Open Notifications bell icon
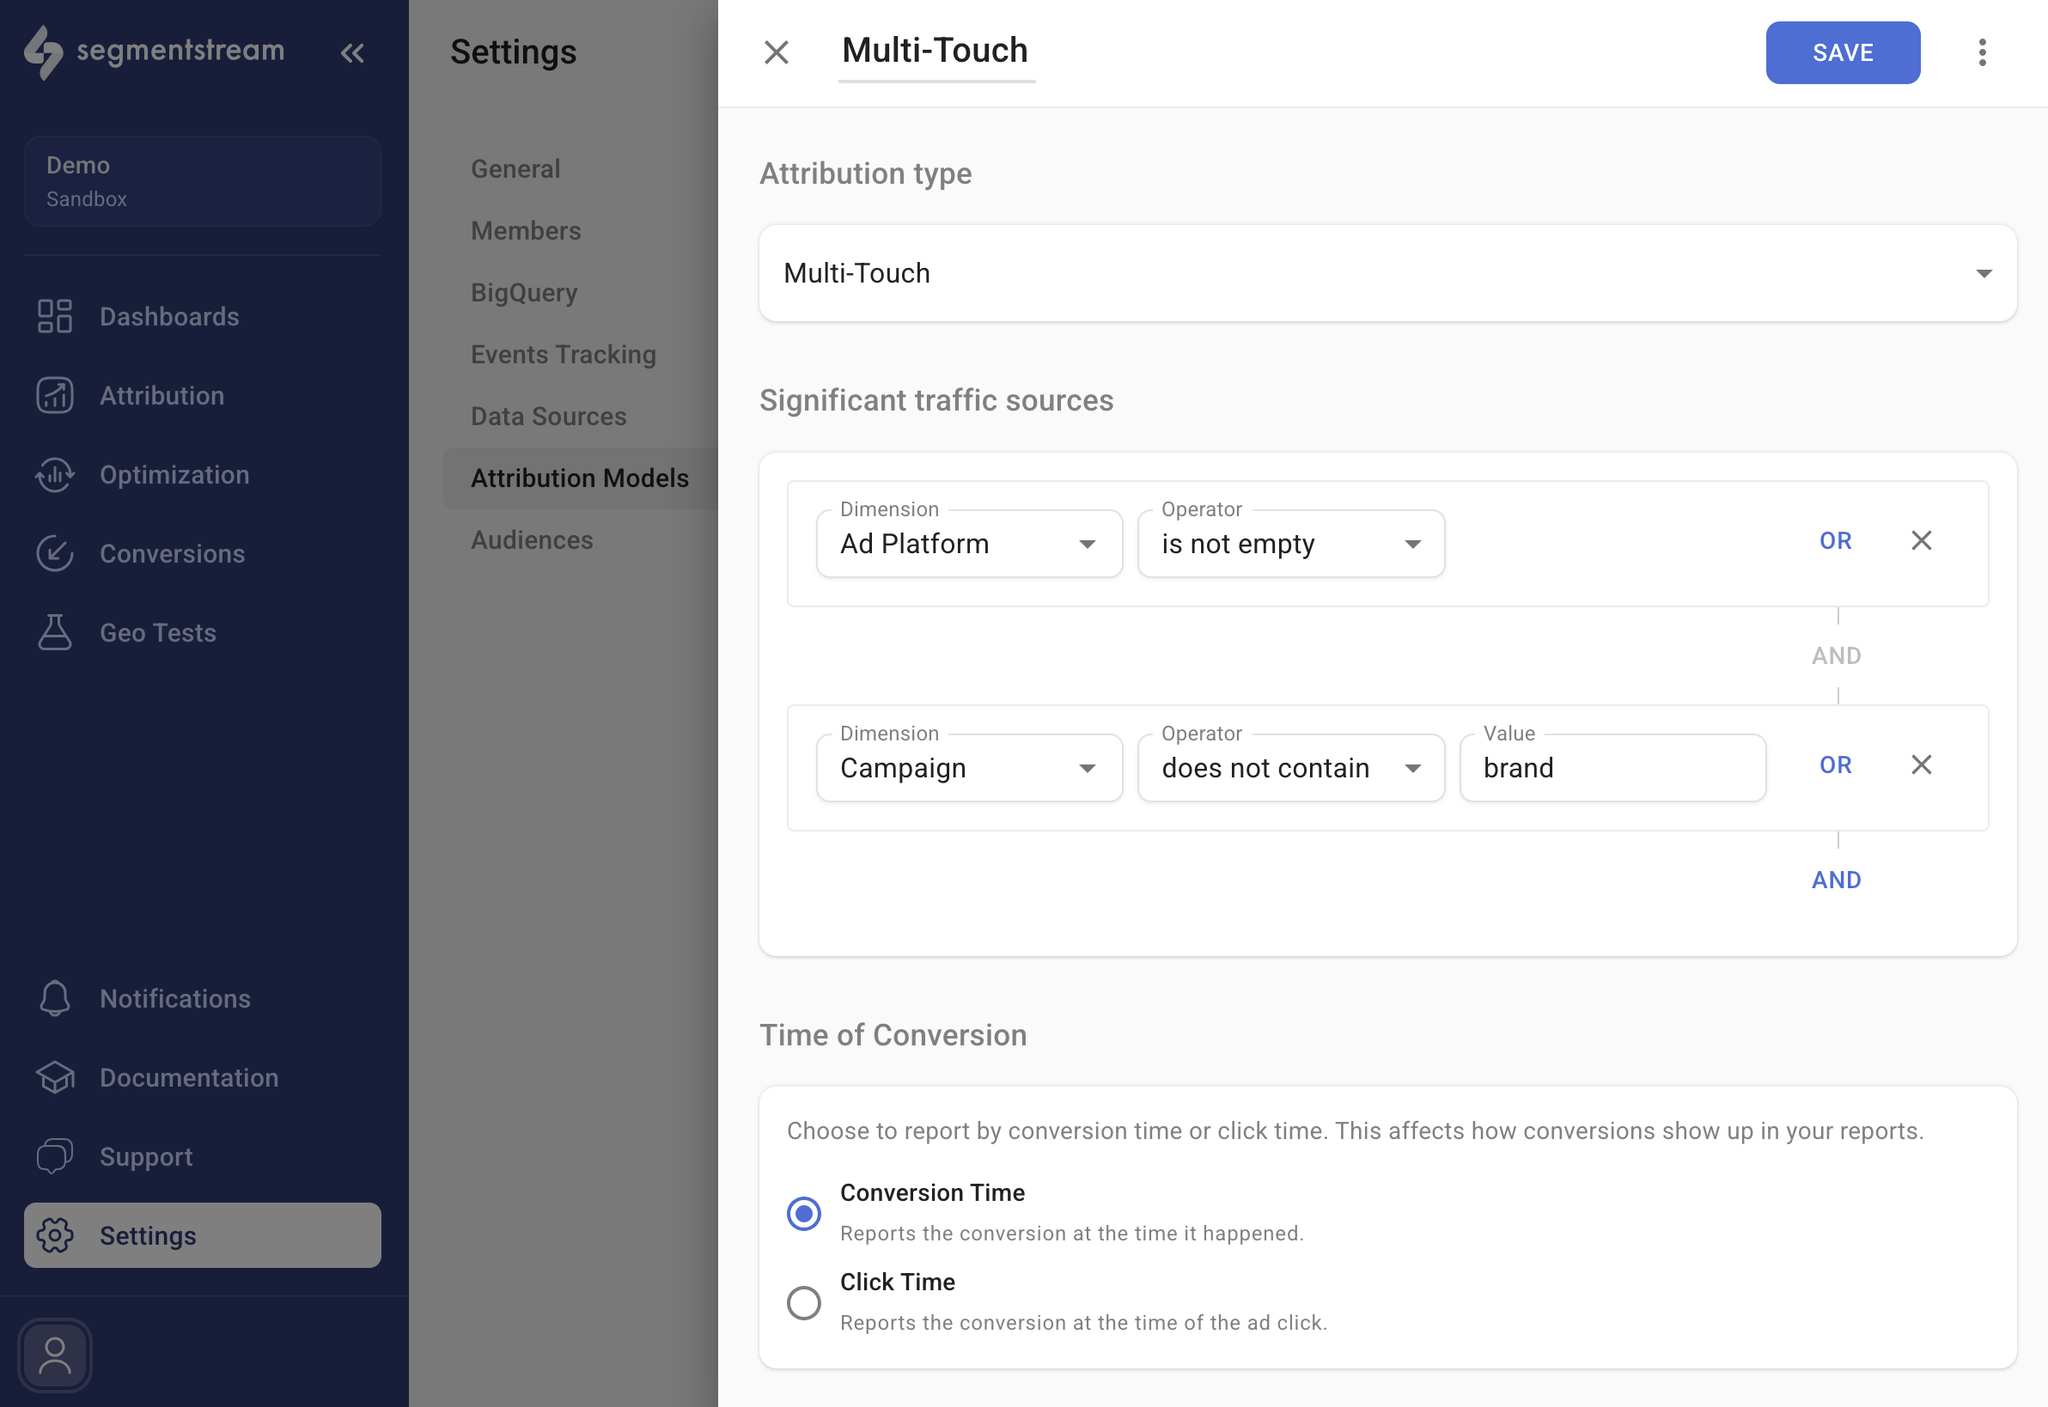The image size is (2048, 1407). (x=55, y=998)
